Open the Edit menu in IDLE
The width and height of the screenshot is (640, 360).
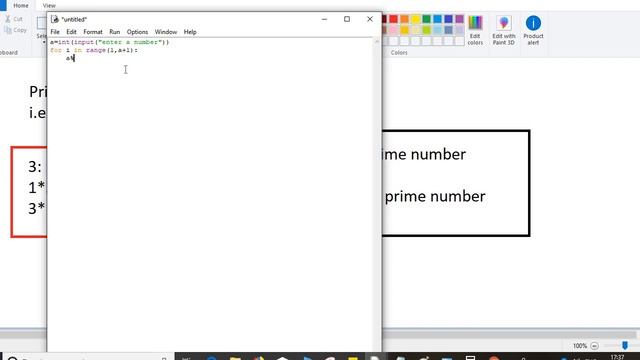pos(71,32)
